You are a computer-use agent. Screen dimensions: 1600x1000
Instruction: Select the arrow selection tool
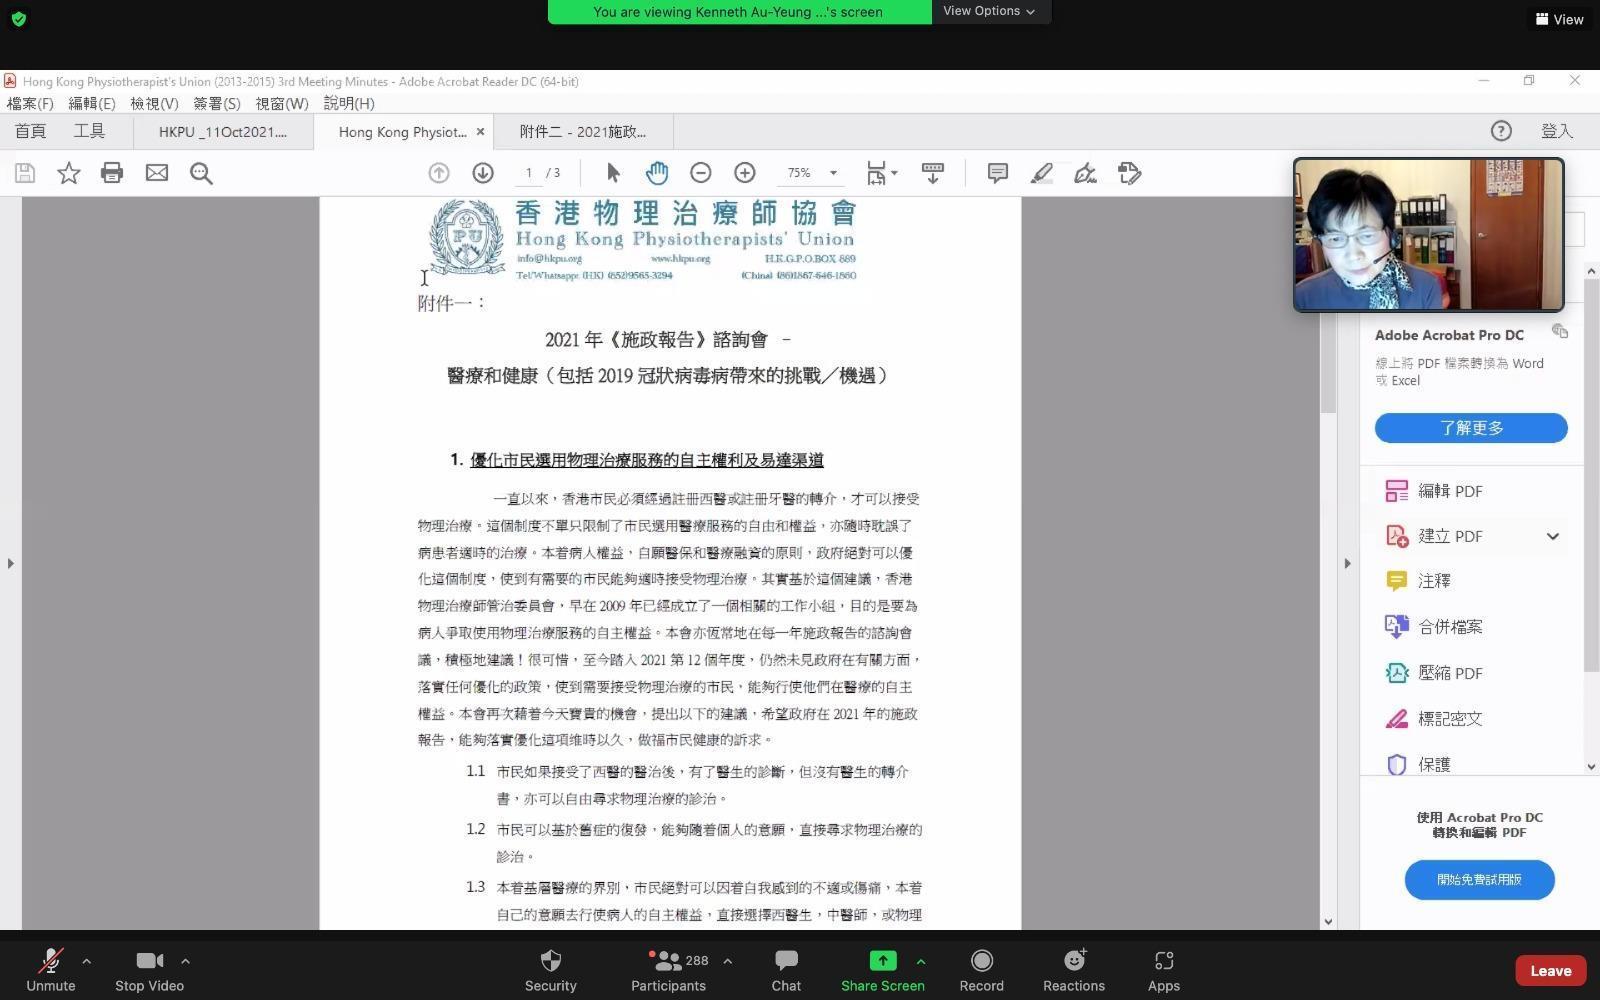(x=613, y=173)
